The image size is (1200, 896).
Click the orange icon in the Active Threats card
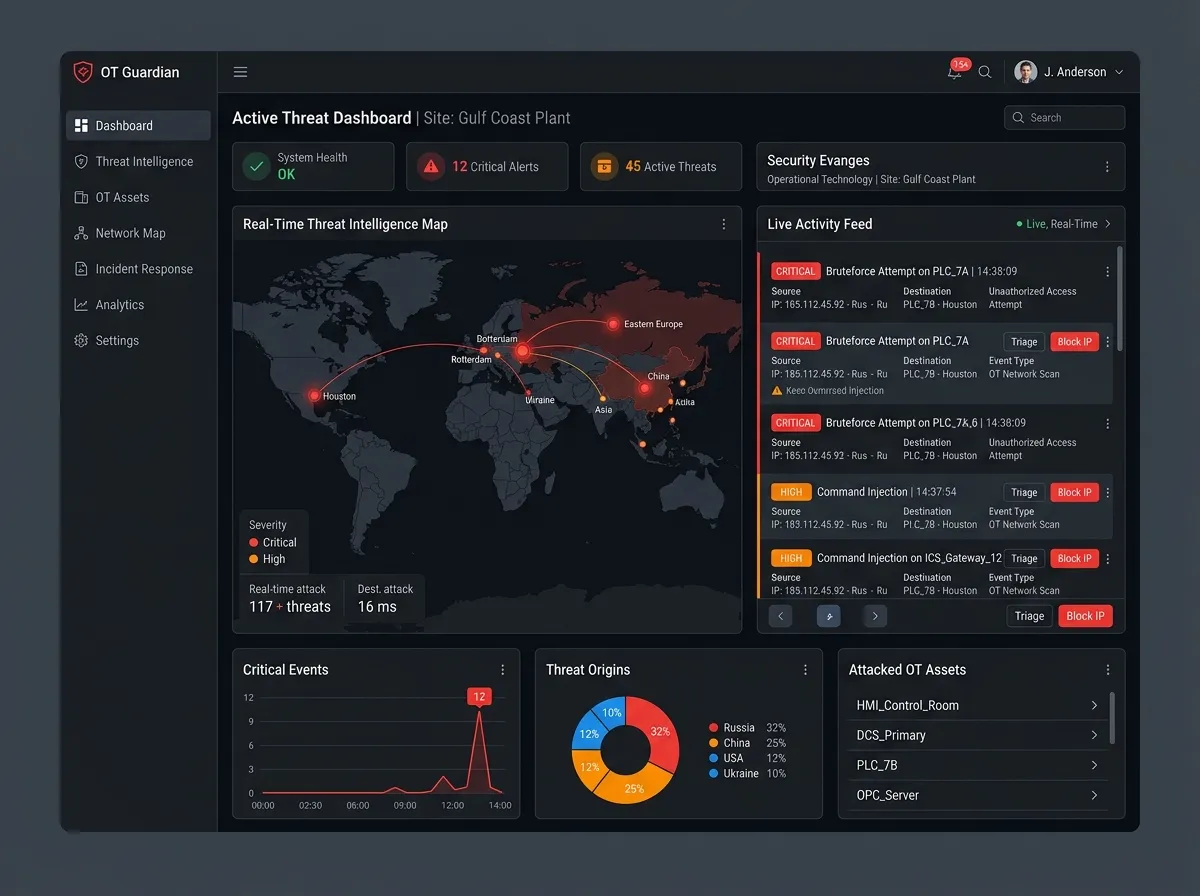click(x=604, y=167)
